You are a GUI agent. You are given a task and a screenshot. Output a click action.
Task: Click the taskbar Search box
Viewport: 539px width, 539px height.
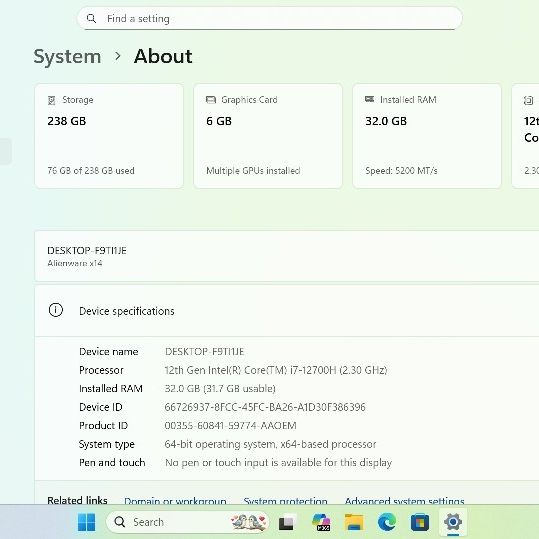(188, 522)
